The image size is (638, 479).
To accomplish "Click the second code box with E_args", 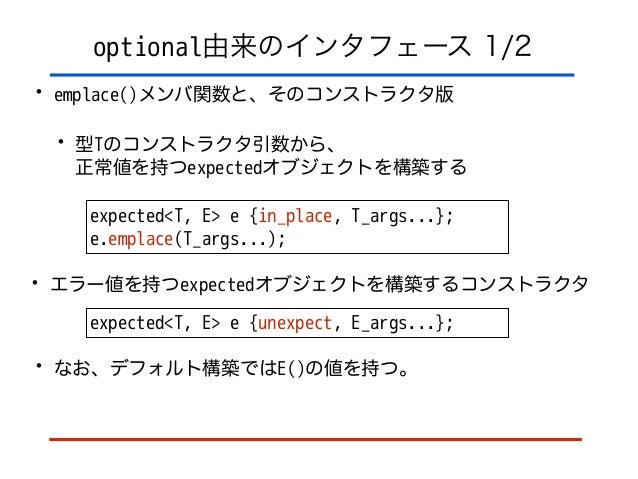I will pos(297,323).
